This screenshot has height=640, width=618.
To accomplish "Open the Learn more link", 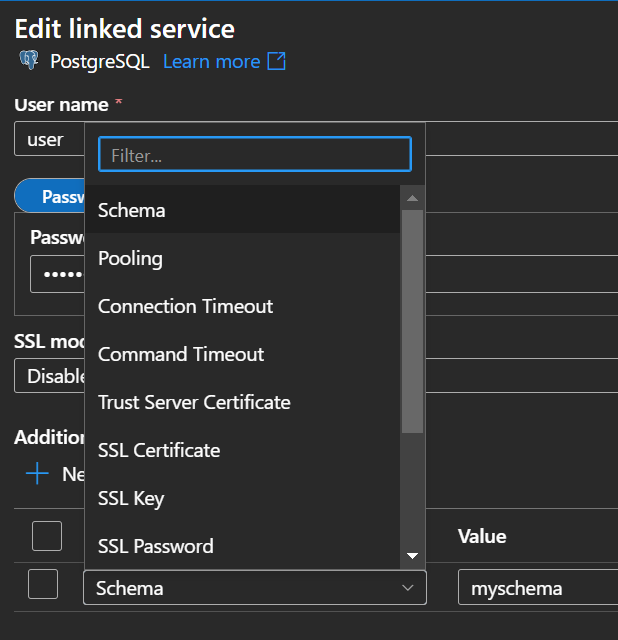I will click(211, 62).
